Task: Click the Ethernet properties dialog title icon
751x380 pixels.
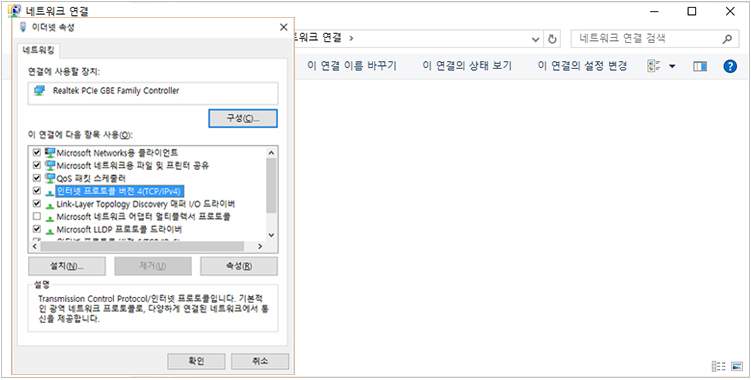Action: coord(23,27)
